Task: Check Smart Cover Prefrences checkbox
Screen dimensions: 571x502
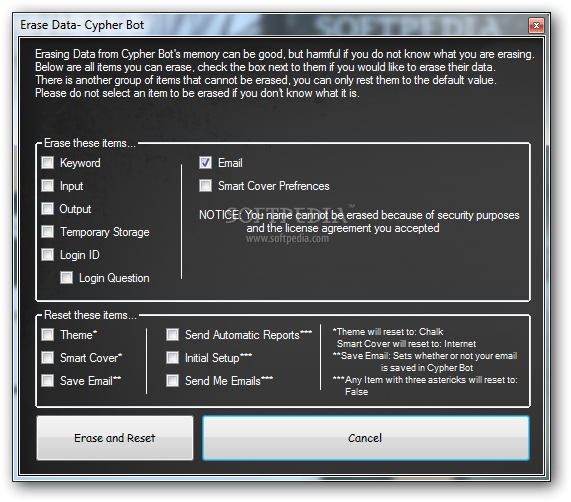Action: pyautogui.click(x=205, y=186)
